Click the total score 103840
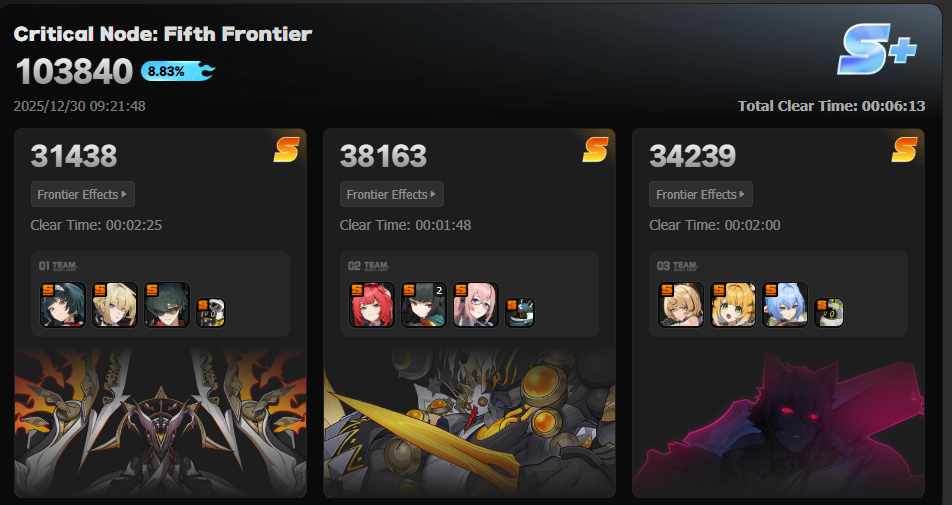Viewport: 952px width, 505px height. point(74,72)
